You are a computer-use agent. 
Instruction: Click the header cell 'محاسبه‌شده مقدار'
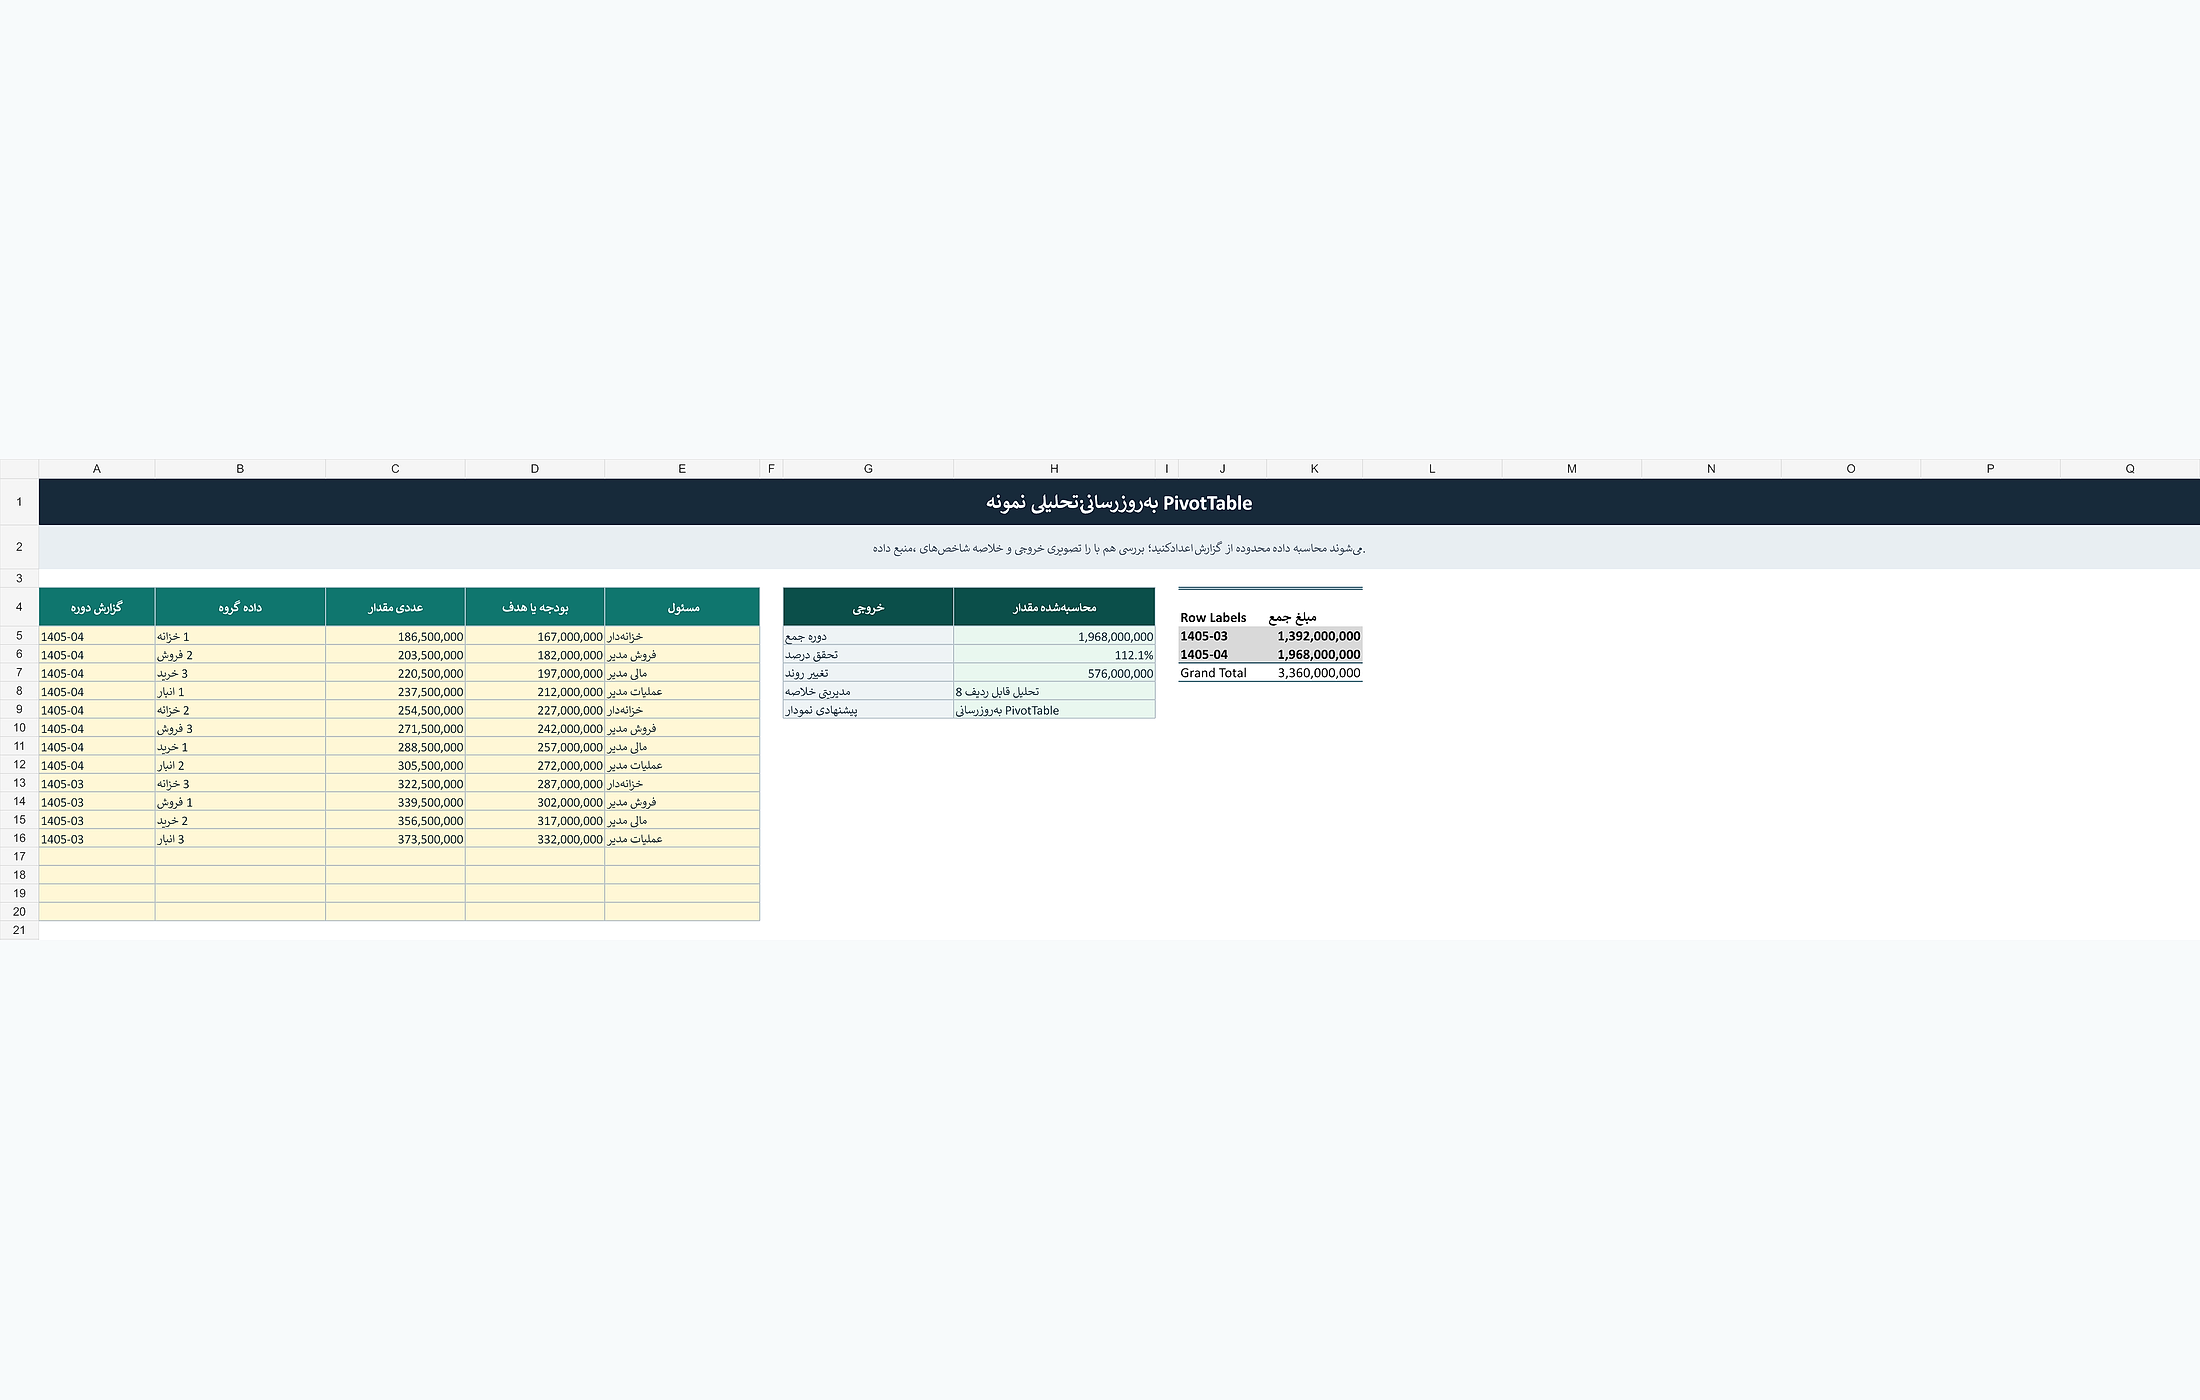1054,607
